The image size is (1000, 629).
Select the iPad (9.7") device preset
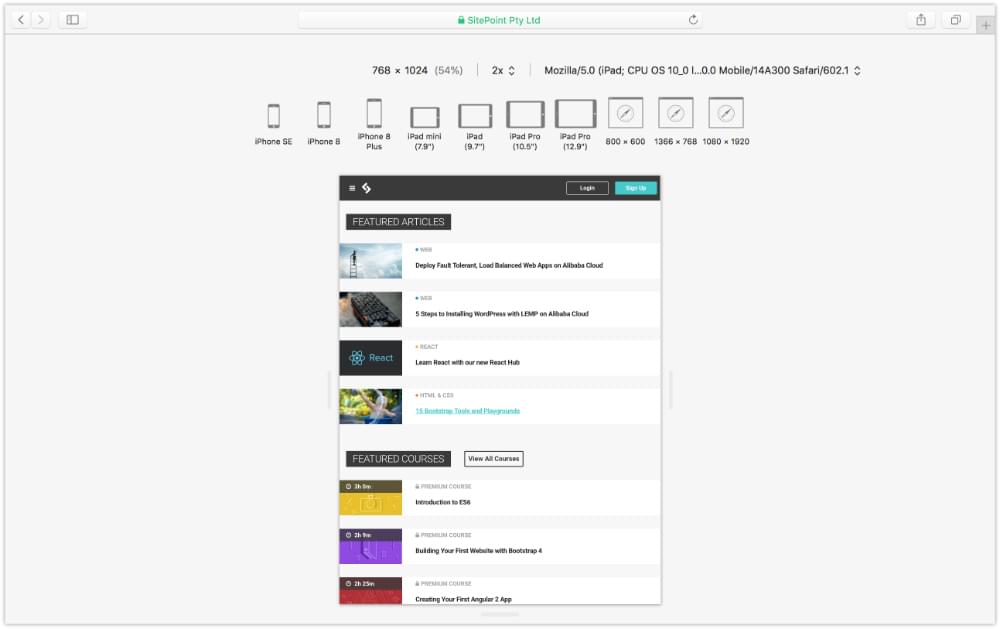tap(475, 127)
